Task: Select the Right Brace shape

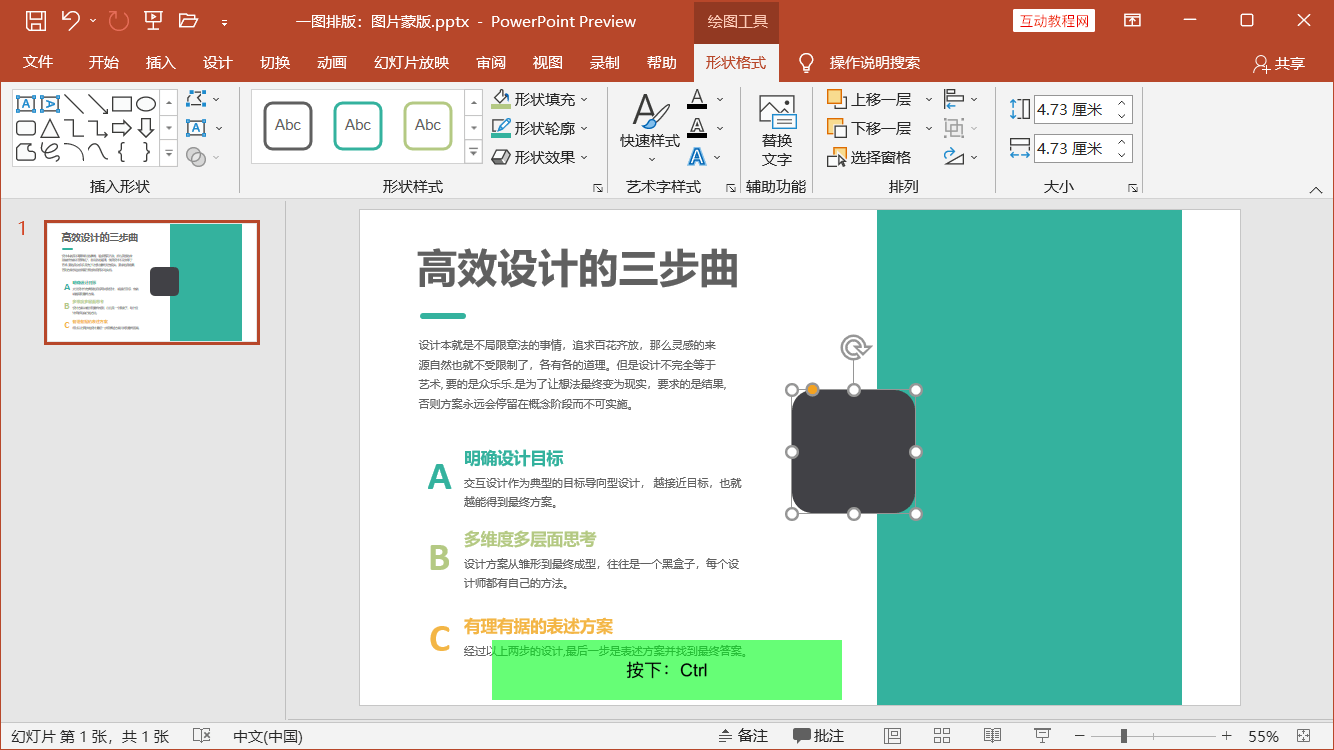Action: coord(146,152)
